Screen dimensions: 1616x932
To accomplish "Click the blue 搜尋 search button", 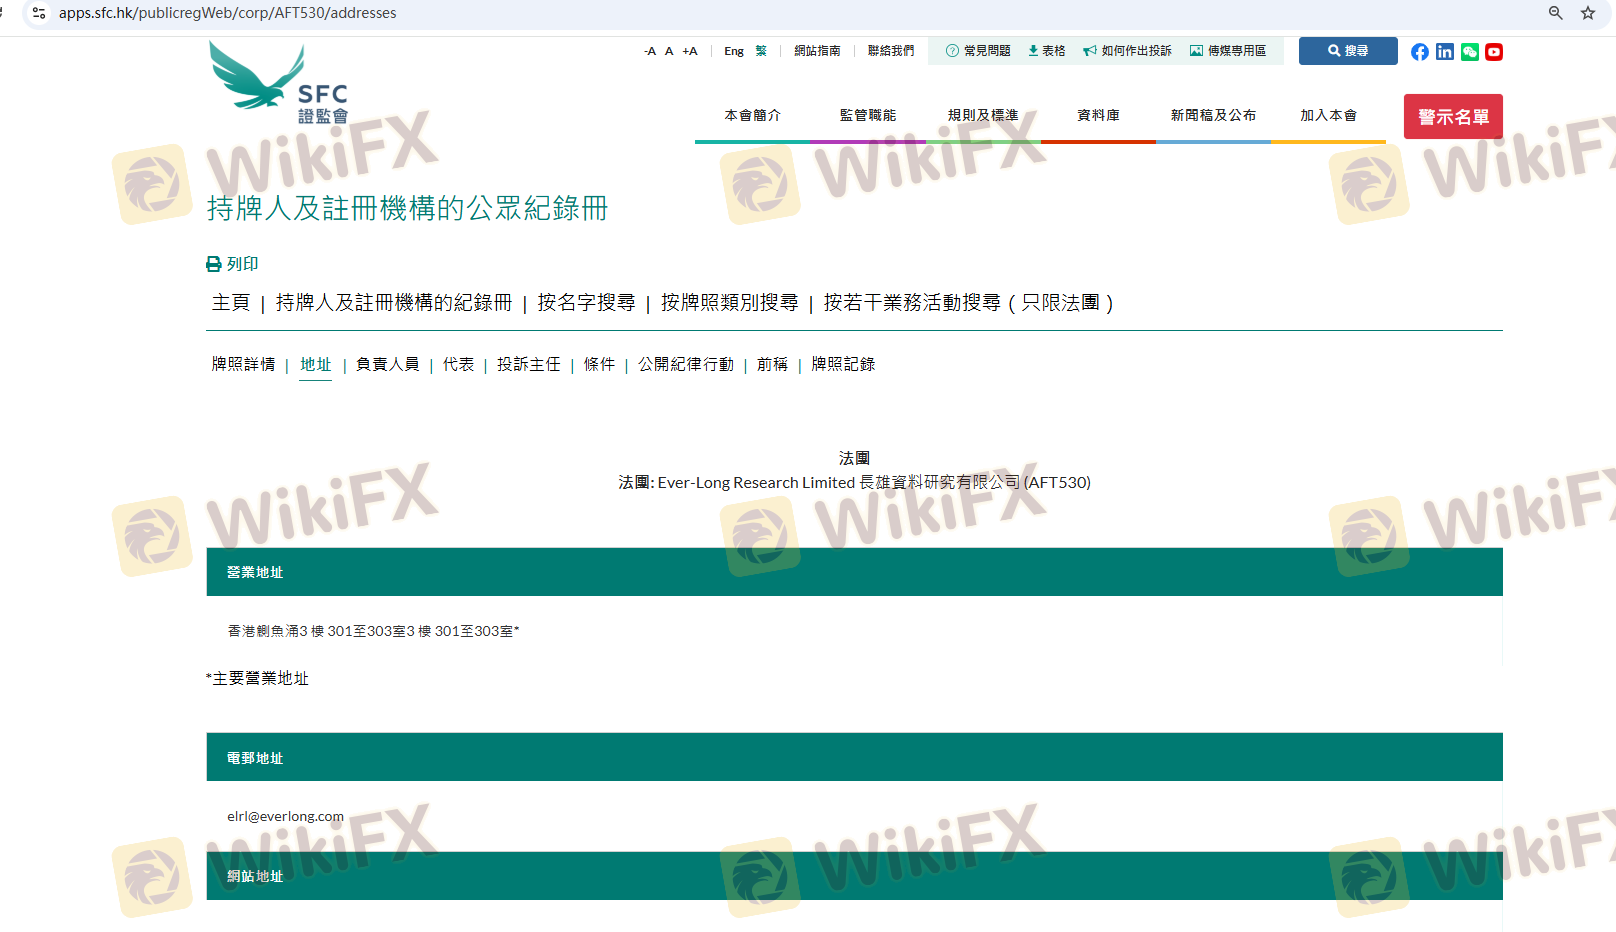I will [x=1348, y=51].
